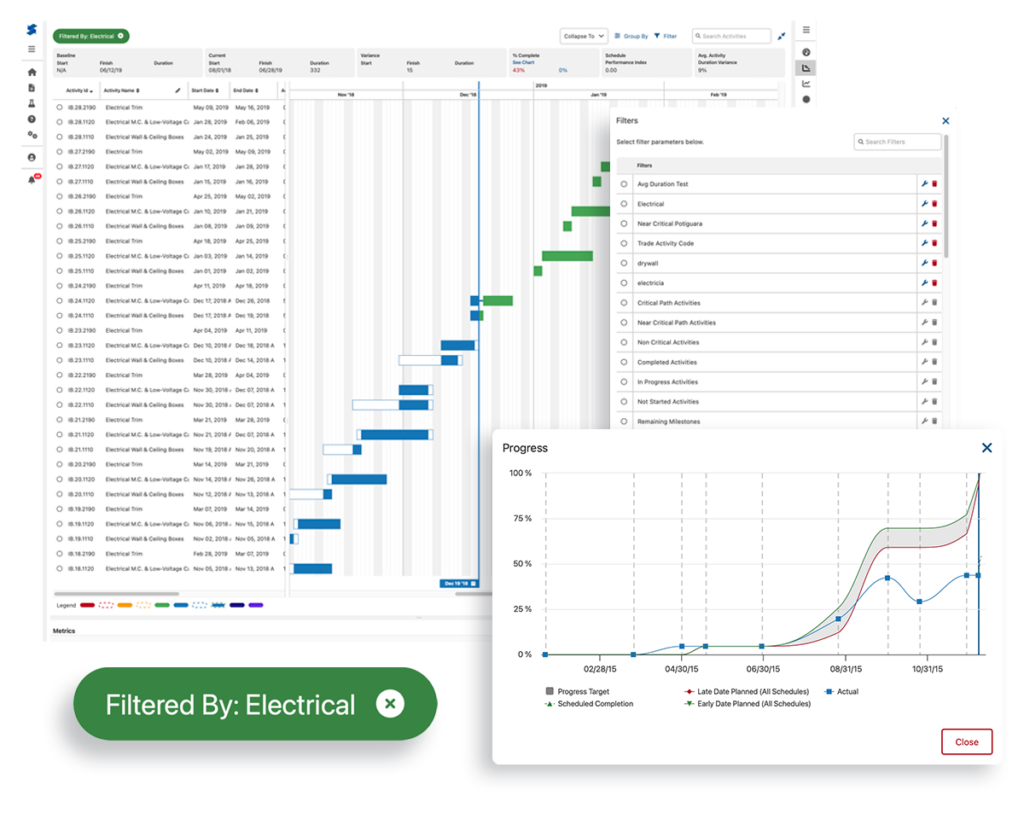
Task: Click Close on the Progress dialog
Action: pyautogui.click(x=966, y=742)
